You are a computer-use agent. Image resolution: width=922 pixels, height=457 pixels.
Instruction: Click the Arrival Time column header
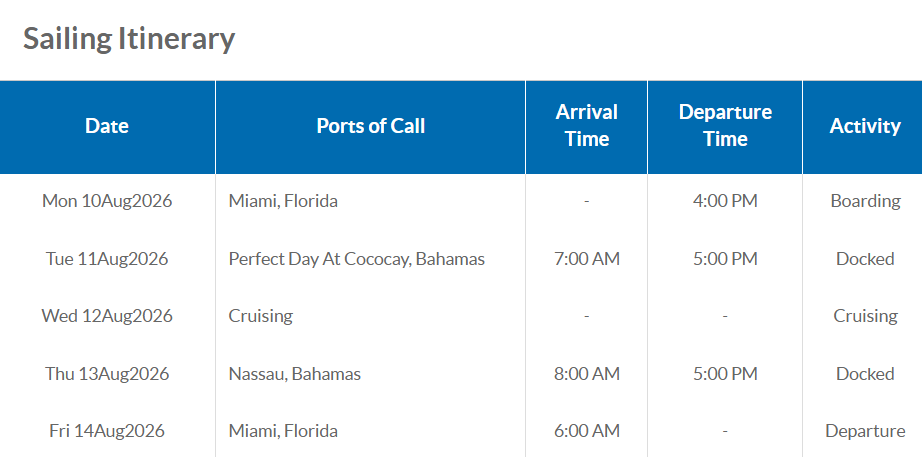pyautogui.click(x=586, y=126)
